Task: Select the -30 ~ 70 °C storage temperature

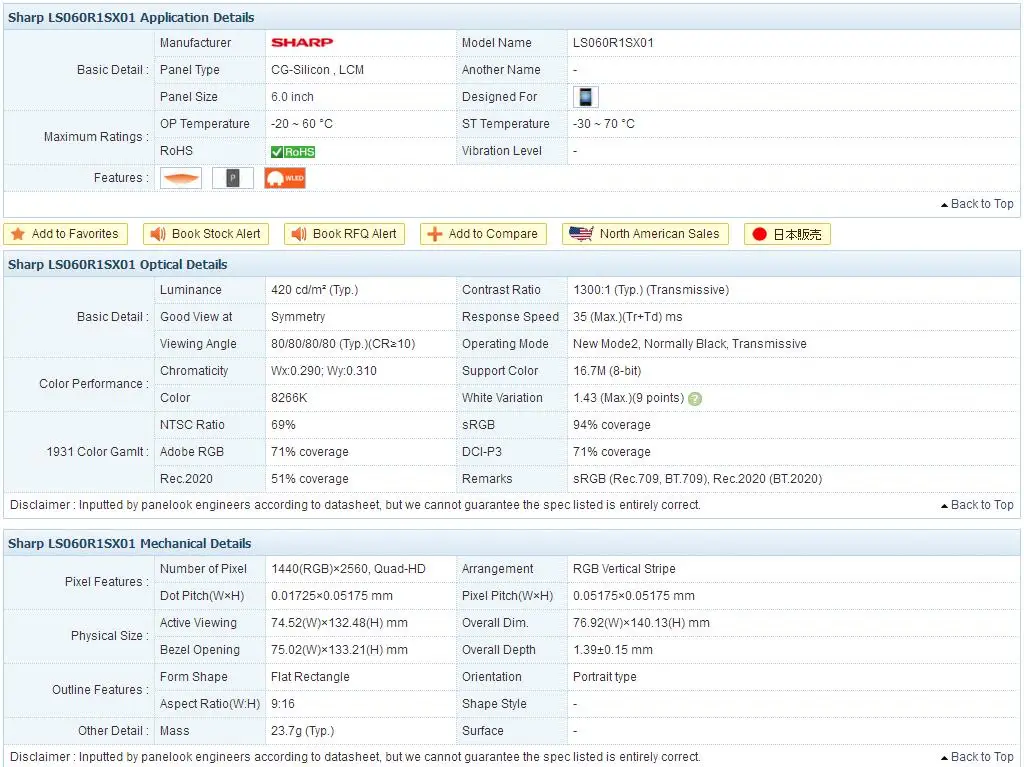Action: (603, 123)
